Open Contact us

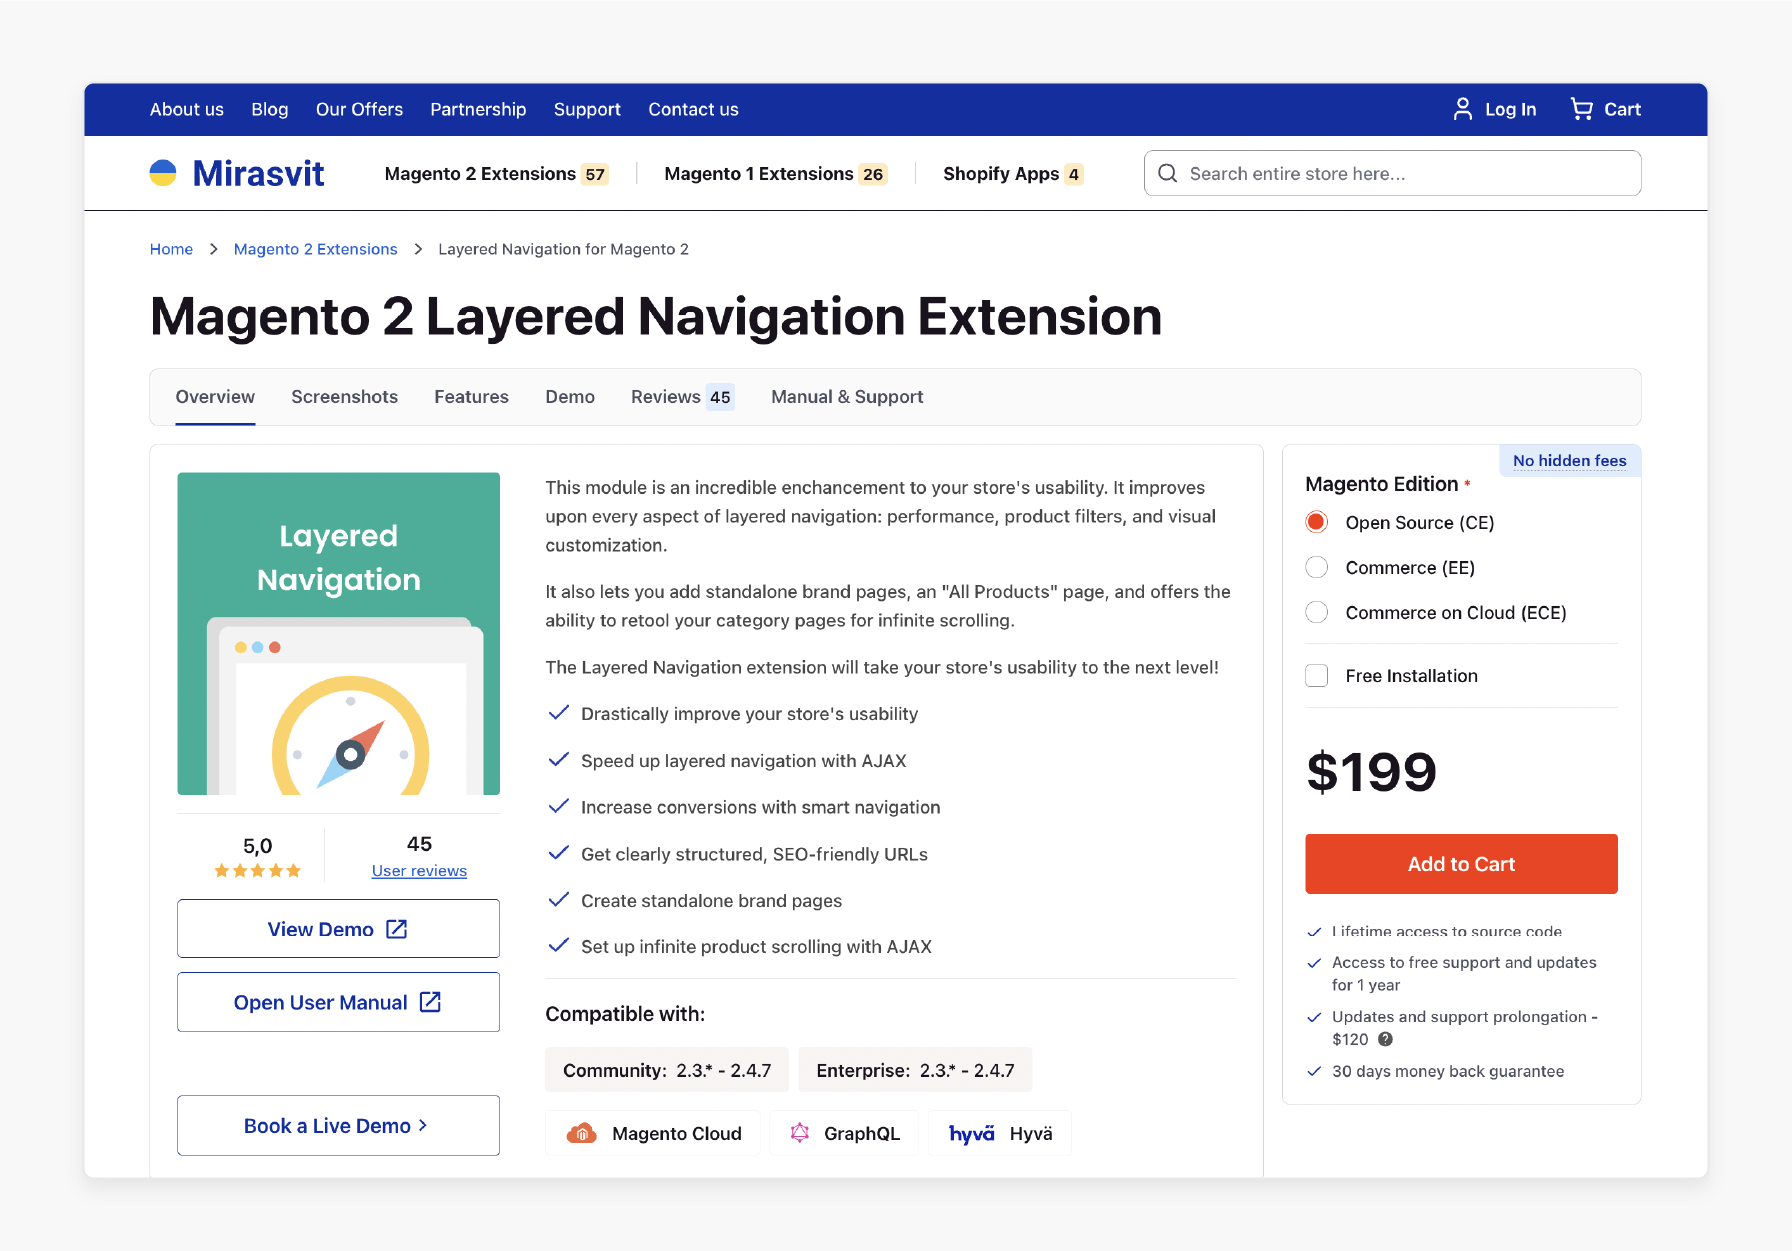(693, 109)
